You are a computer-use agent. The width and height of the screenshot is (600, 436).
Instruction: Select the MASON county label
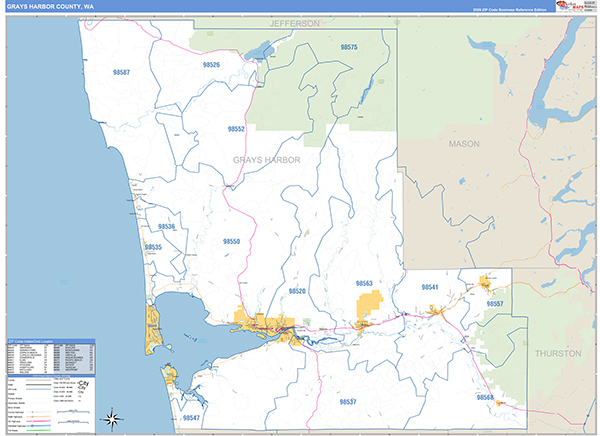(x=464, y=144)
